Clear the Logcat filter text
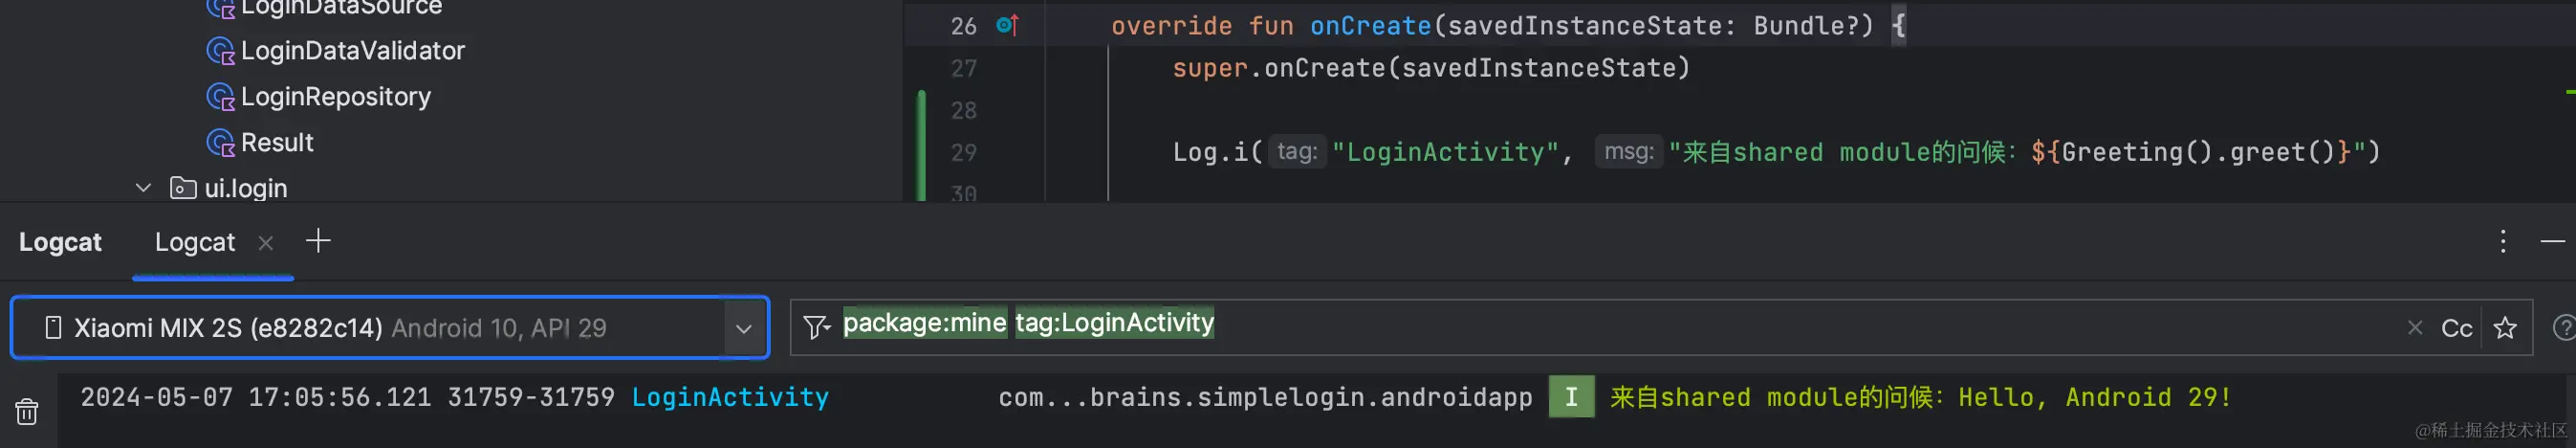 2415,327
